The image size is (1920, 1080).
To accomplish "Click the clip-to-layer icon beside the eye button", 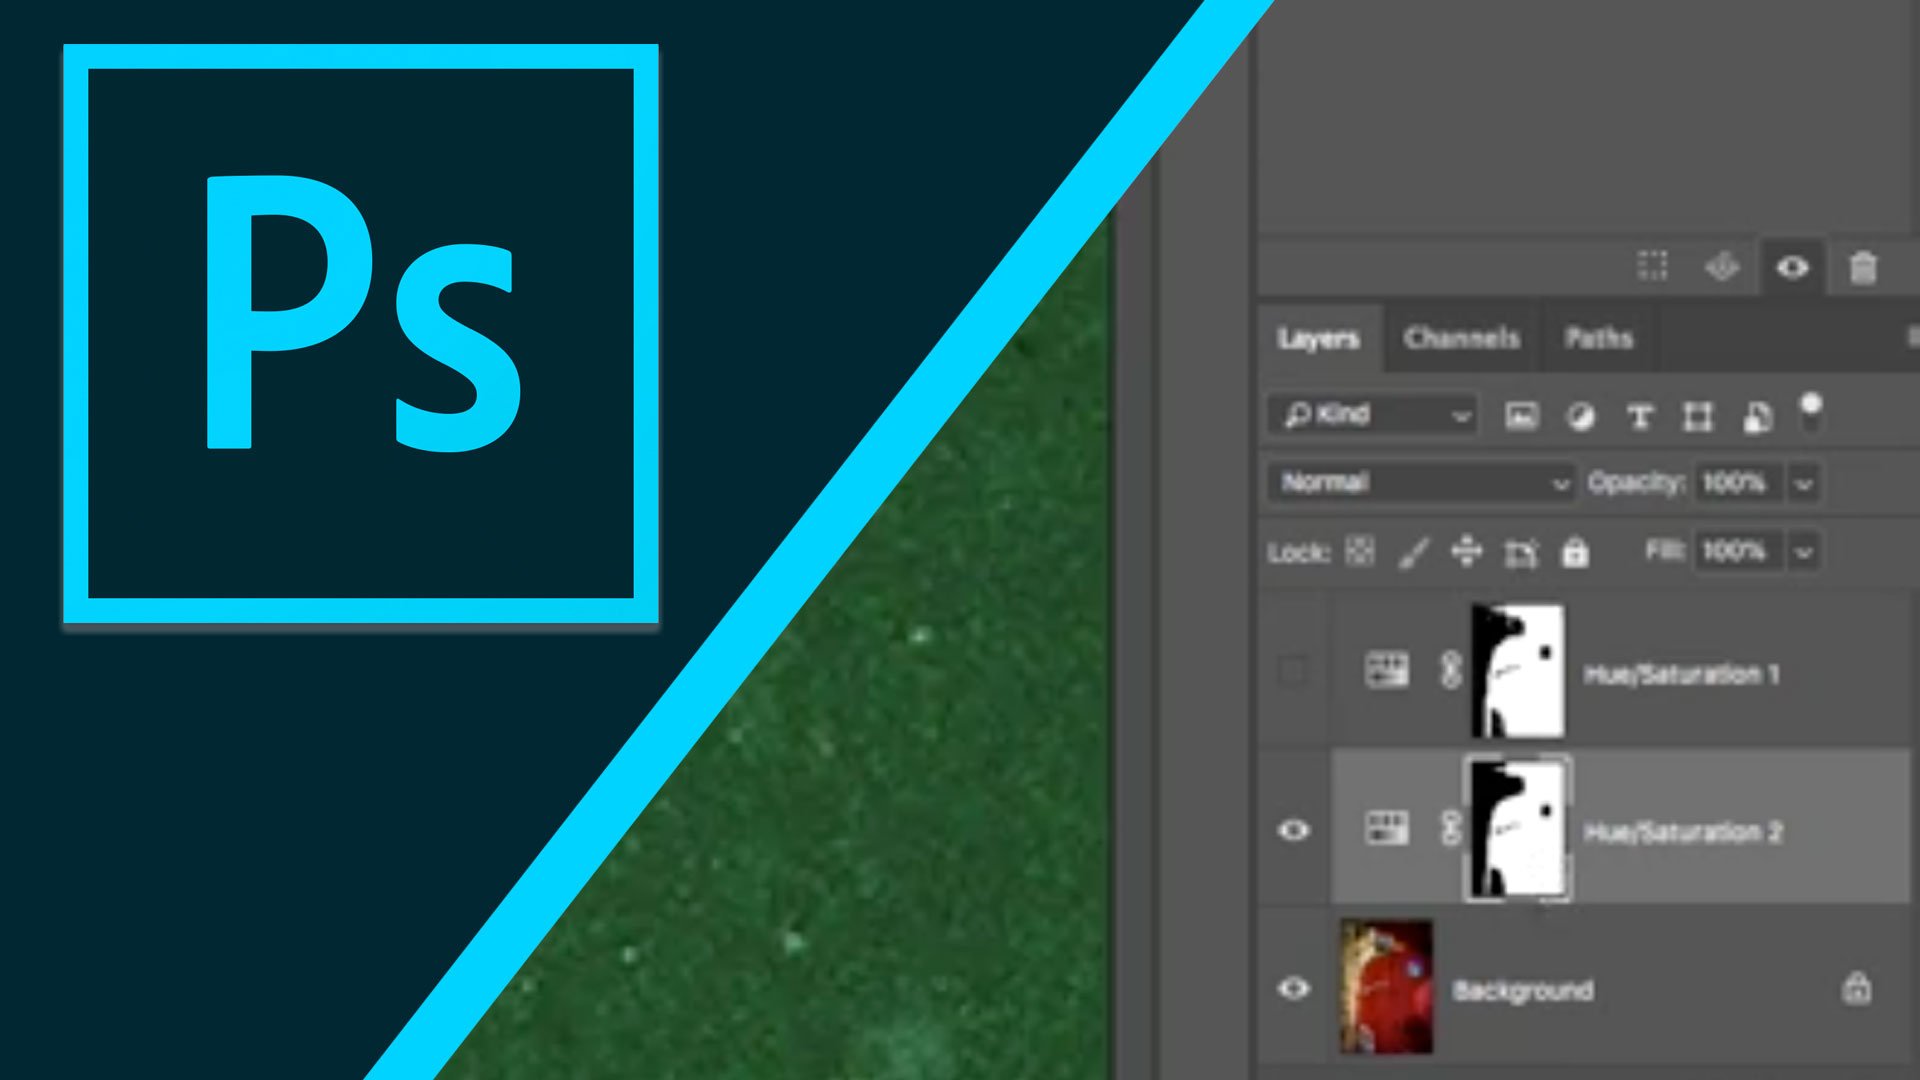I will (1722, 267).
